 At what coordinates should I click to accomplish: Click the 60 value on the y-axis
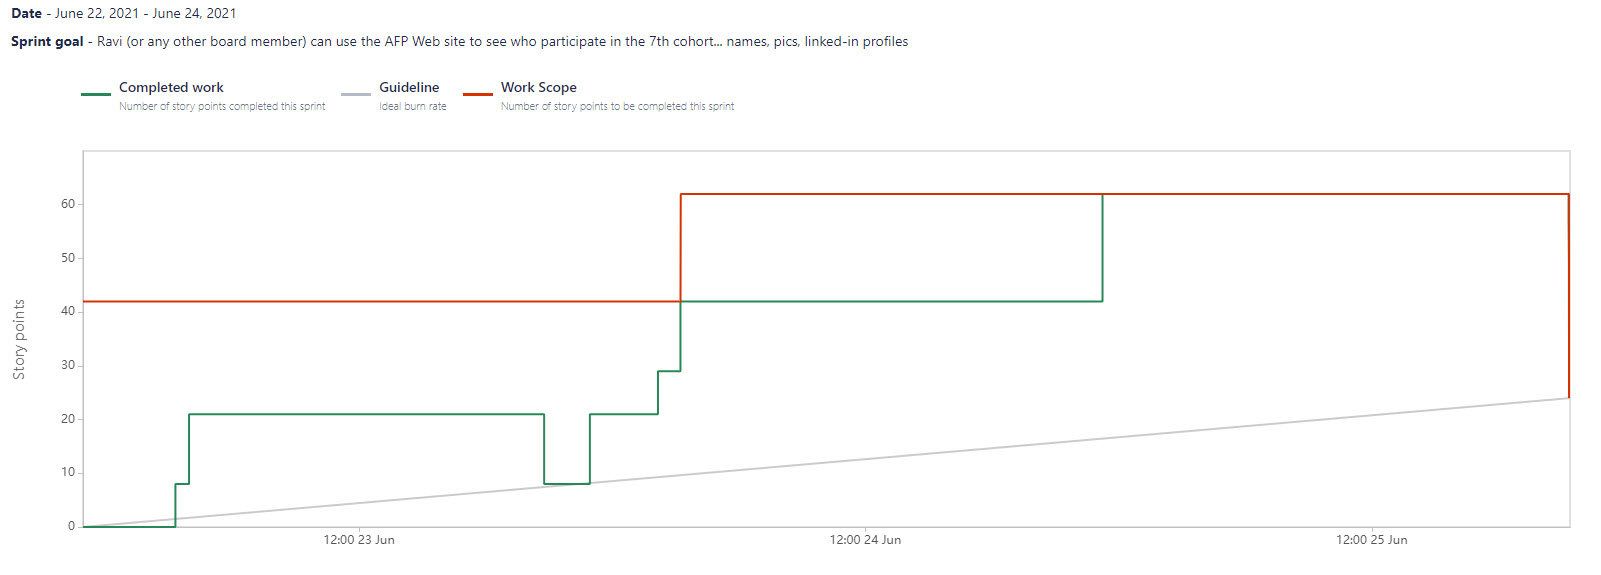pyautogui.click(x=68, y=204)
